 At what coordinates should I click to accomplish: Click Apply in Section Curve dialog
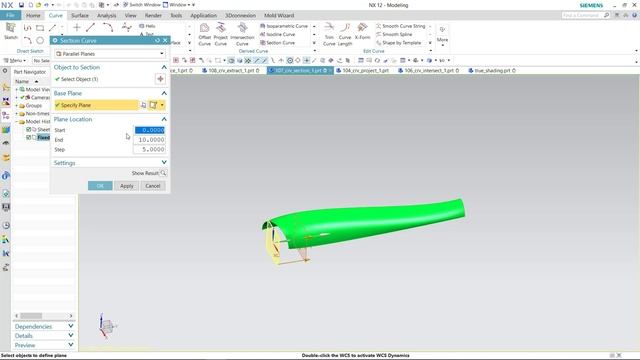click(127, 186)
